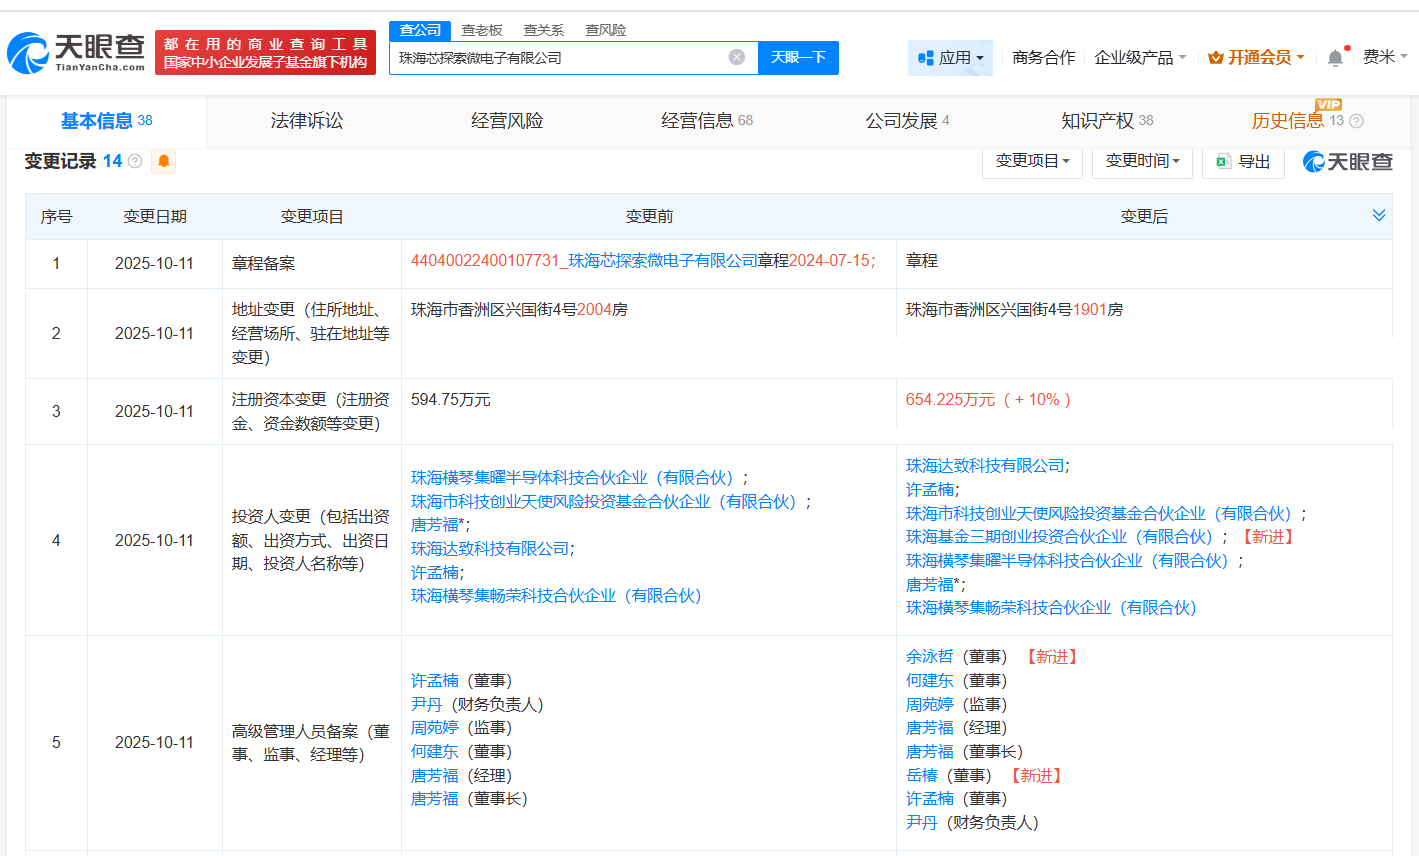Click the 商务合作 link
This screenshot has height=856, width=1419.
click(1043, 57)
